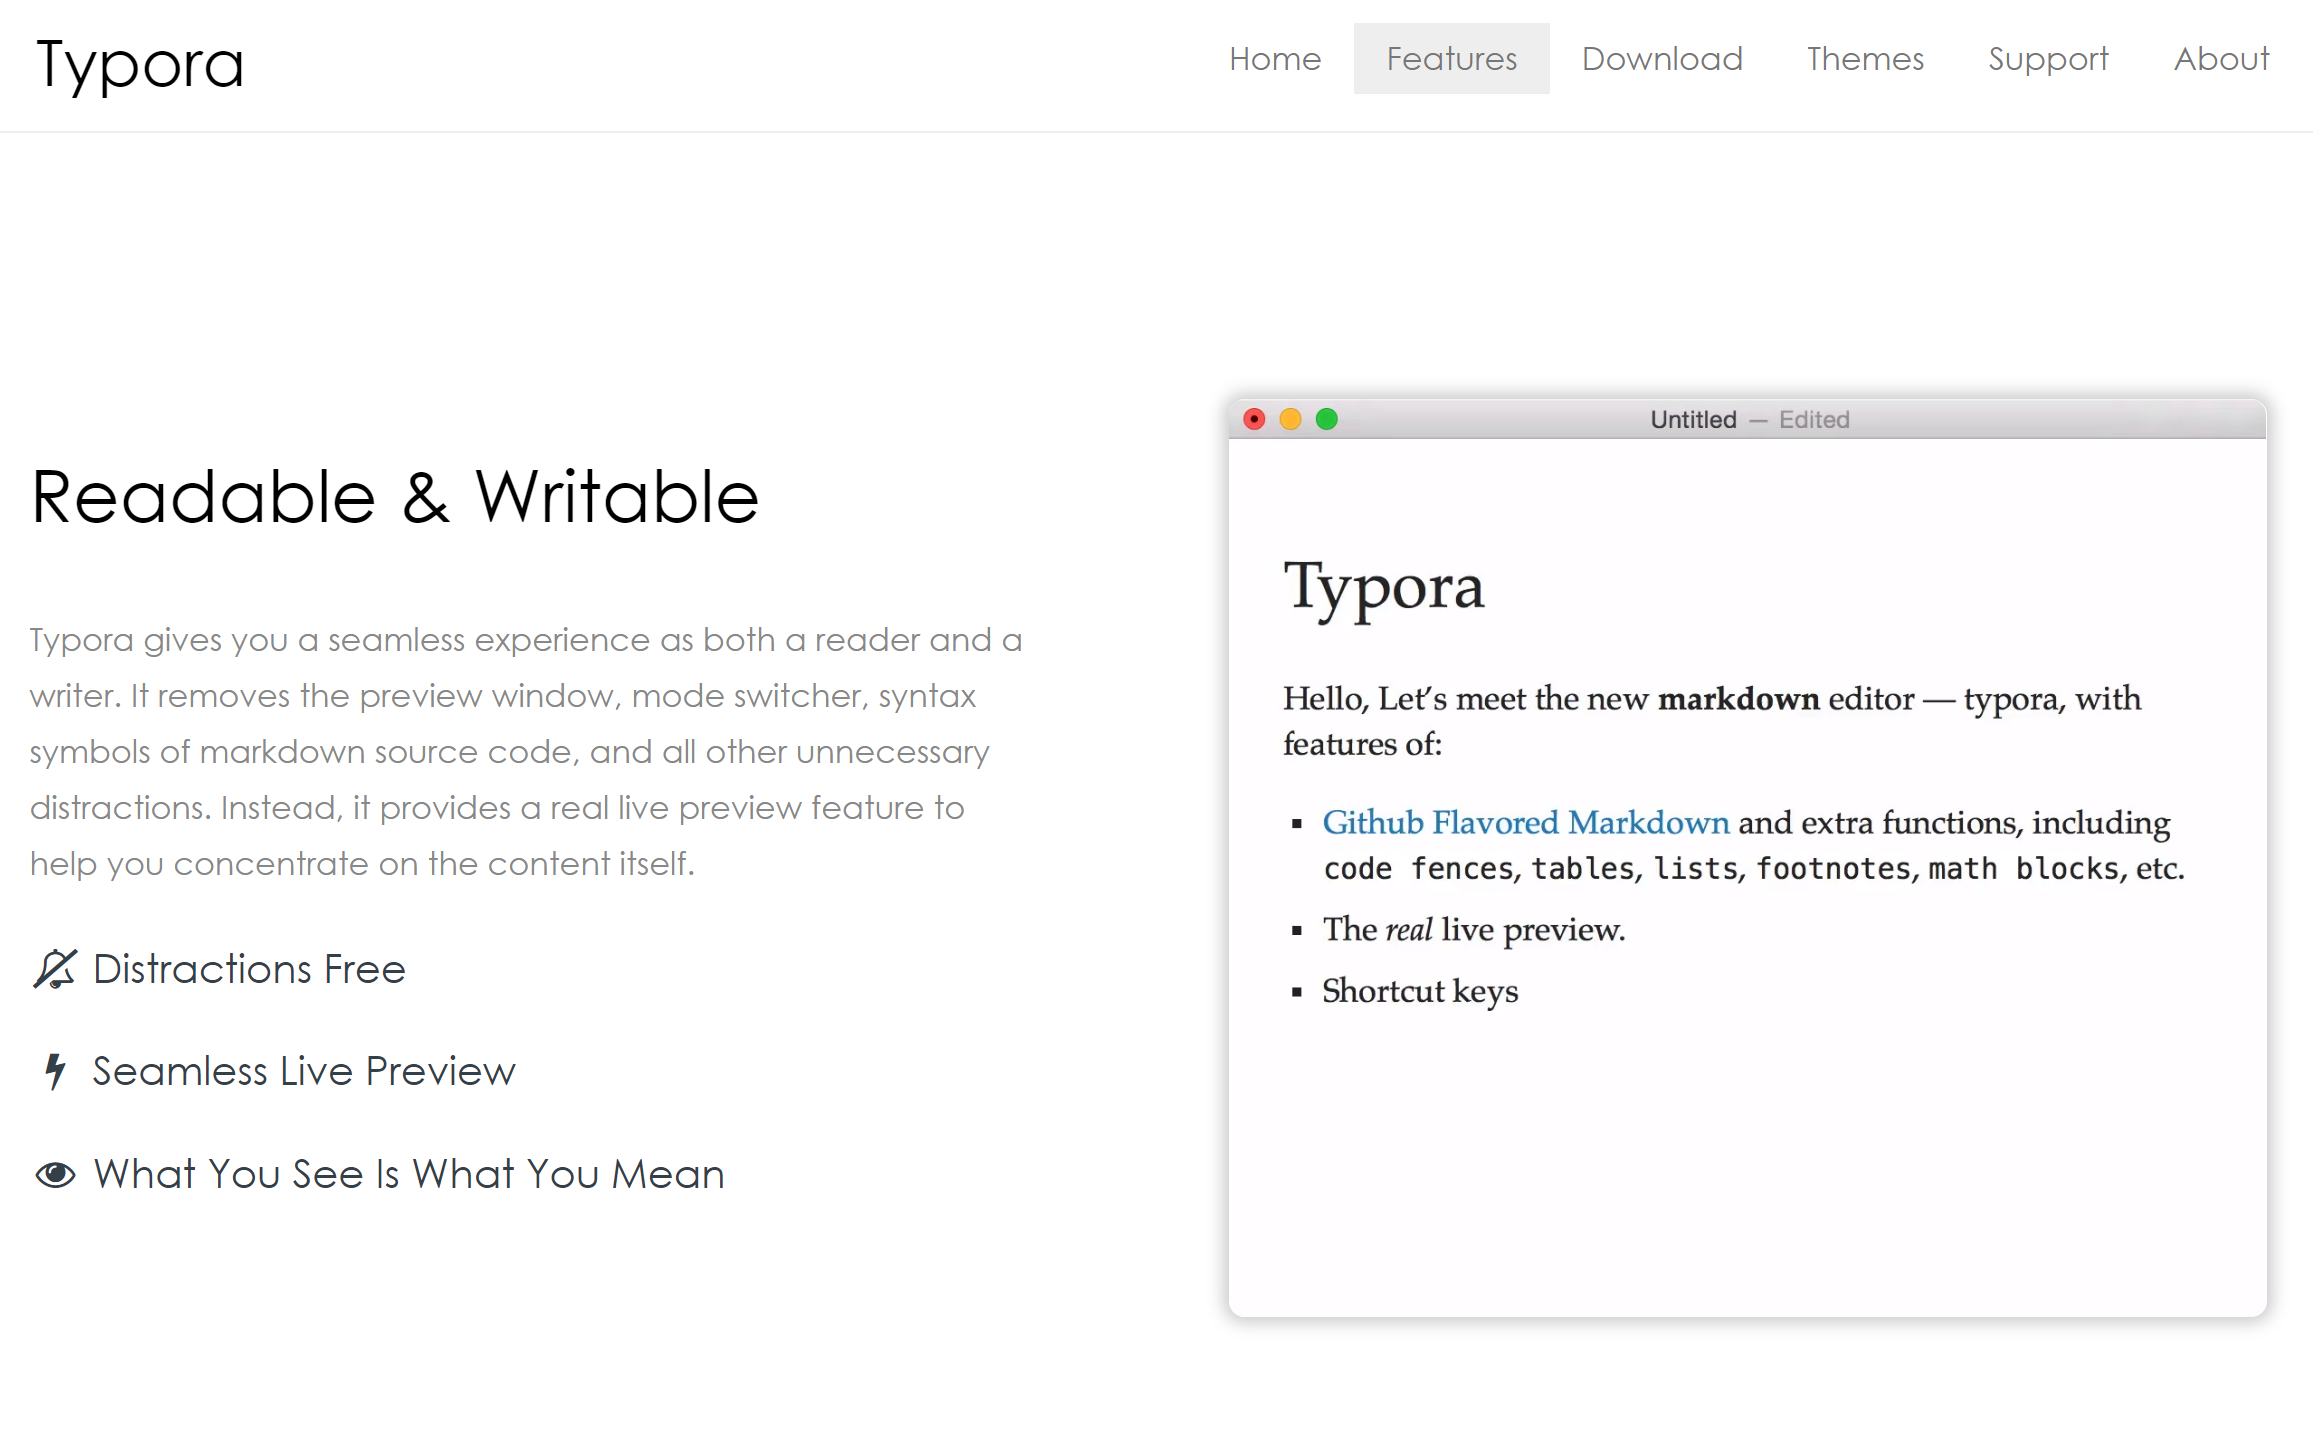This screenshot has width=2313, height=1442.
Task: Navigate to the Support page
Action: pos(2047,59)
